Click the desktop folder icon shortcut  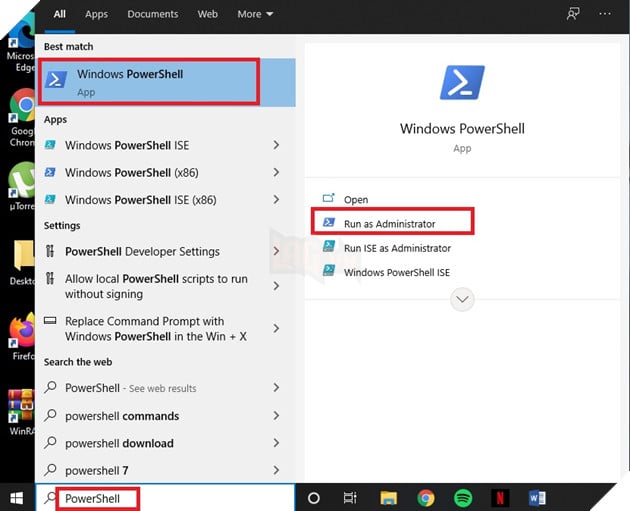23,261
